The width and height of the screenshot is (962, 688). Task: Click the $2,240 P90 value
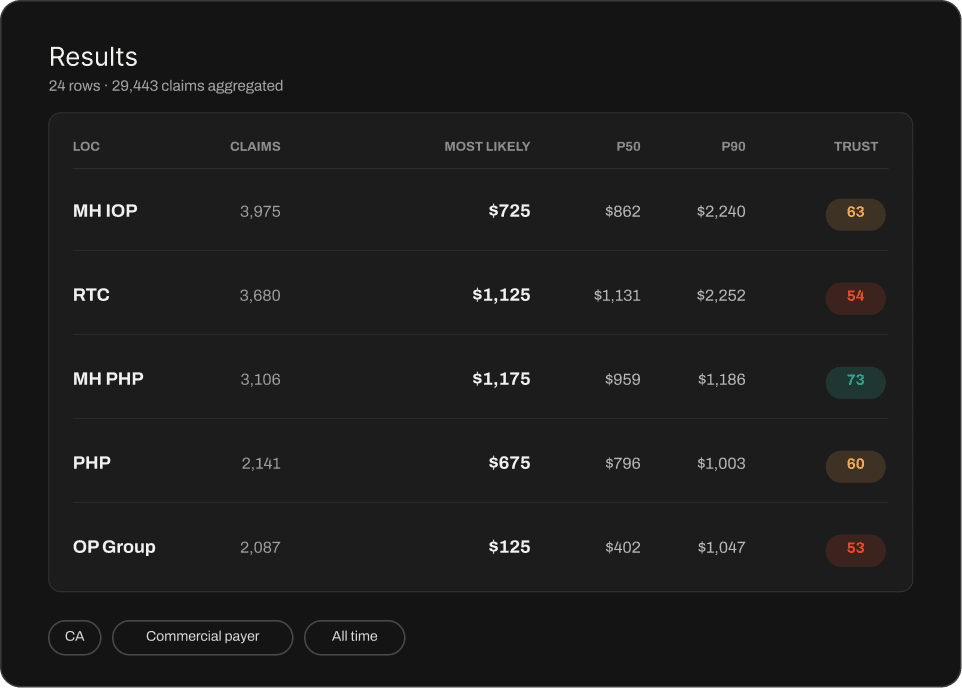[721, 212]
